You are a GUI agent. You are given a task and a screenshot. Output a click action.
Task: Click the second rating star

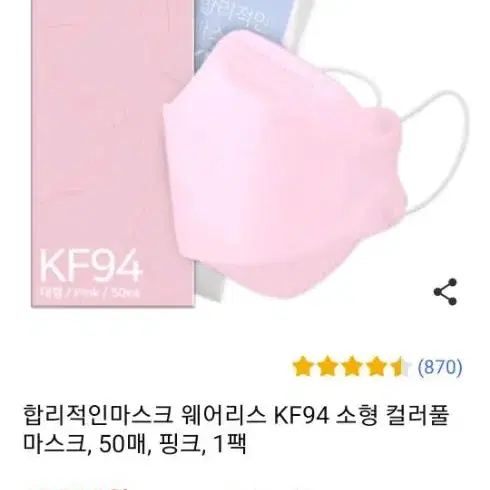pyautogui.click(x=327, y=367)
